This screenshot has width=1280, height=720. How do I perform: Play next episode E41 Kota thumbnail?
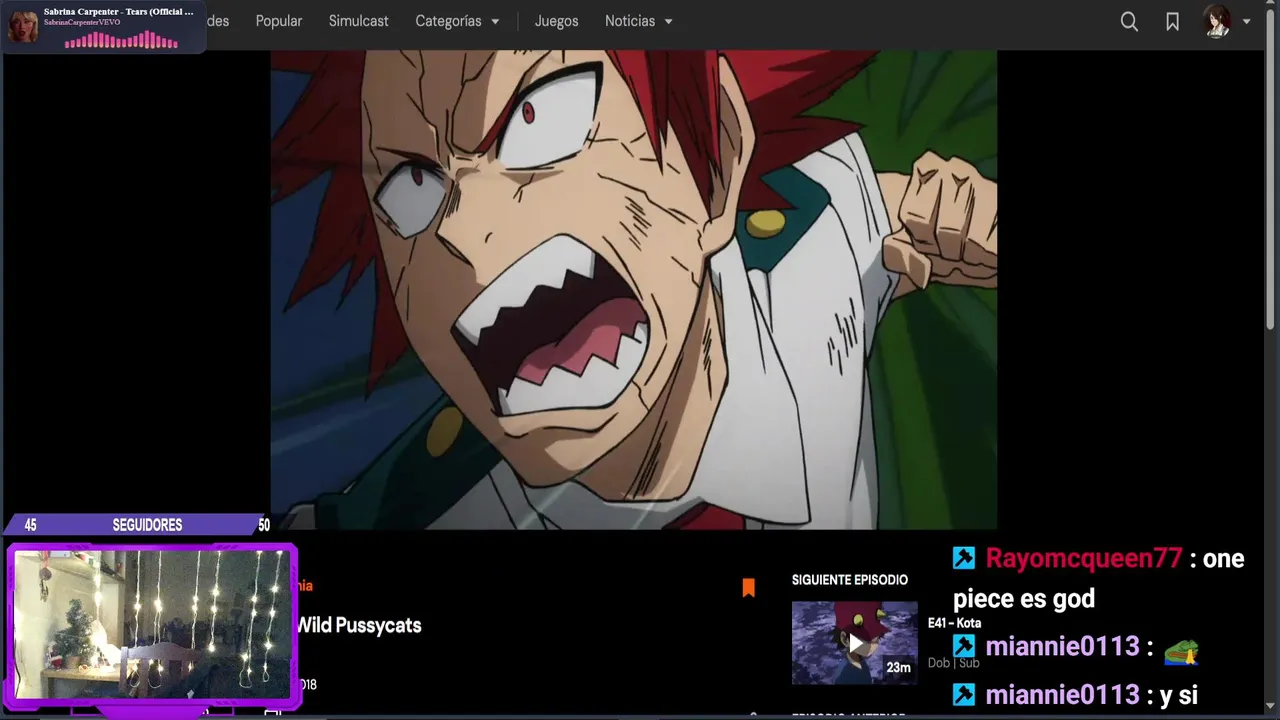point(854,643)
